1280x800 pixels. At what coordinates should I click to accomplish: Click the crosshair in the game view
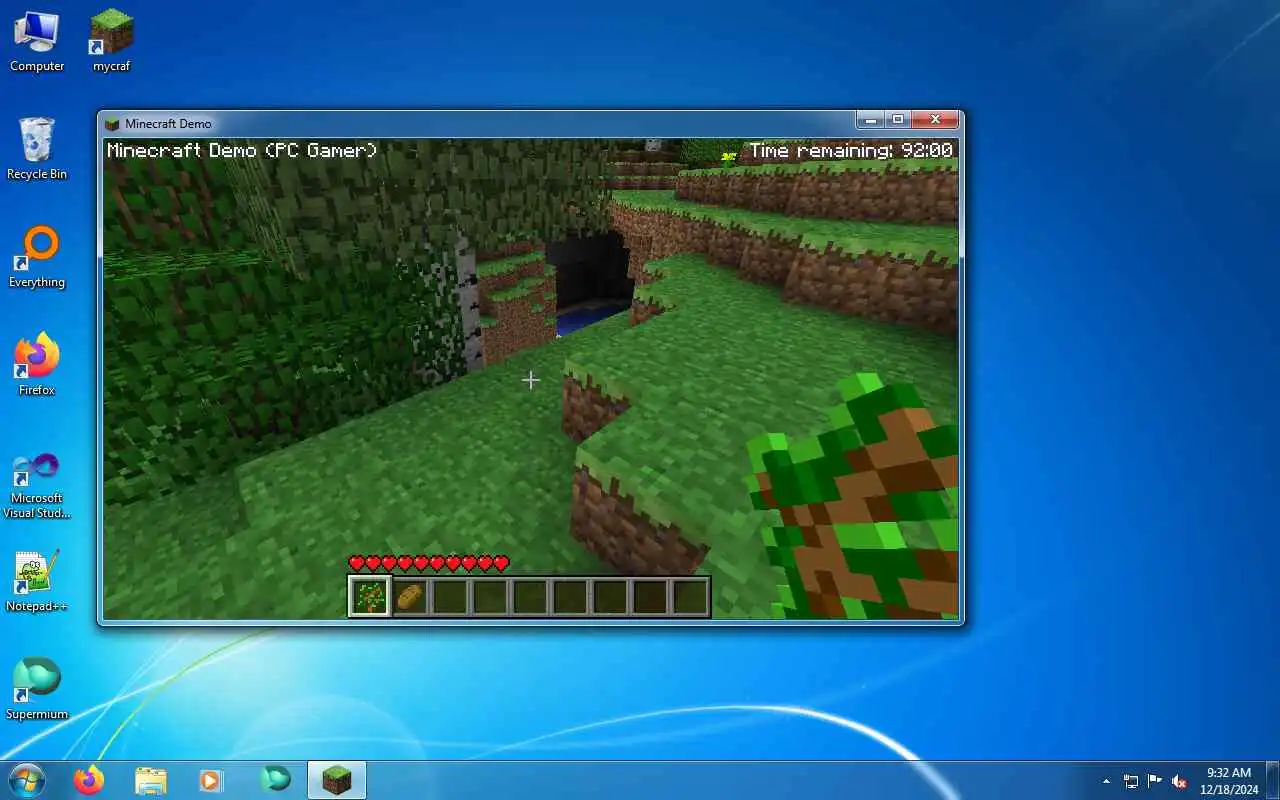(x=530, y=380)
